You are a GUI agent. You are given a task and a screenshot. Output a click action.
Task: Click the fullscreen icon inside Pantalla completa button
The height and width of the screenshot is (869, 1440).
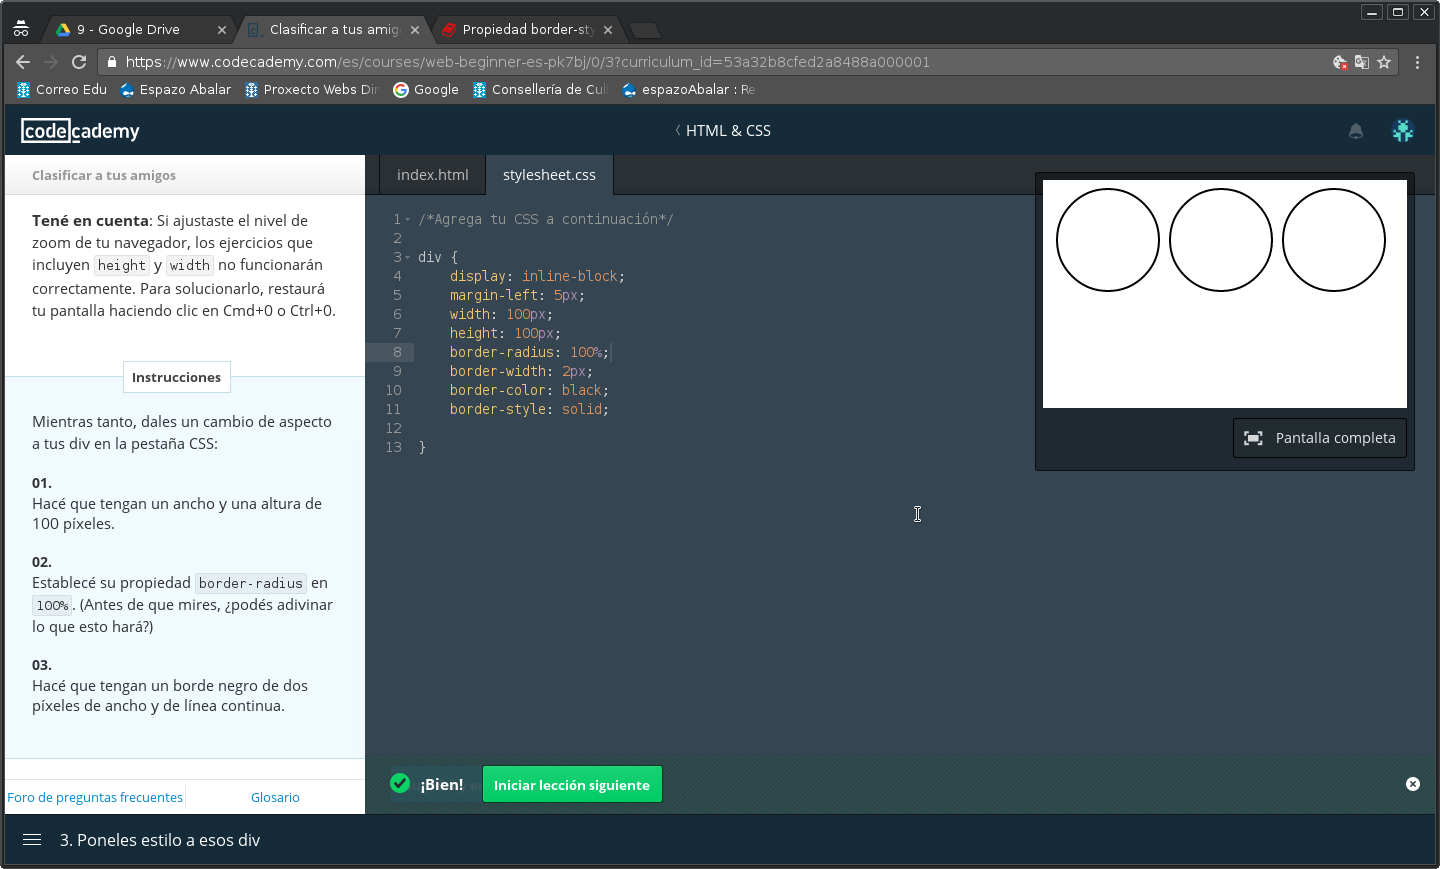1254,437
